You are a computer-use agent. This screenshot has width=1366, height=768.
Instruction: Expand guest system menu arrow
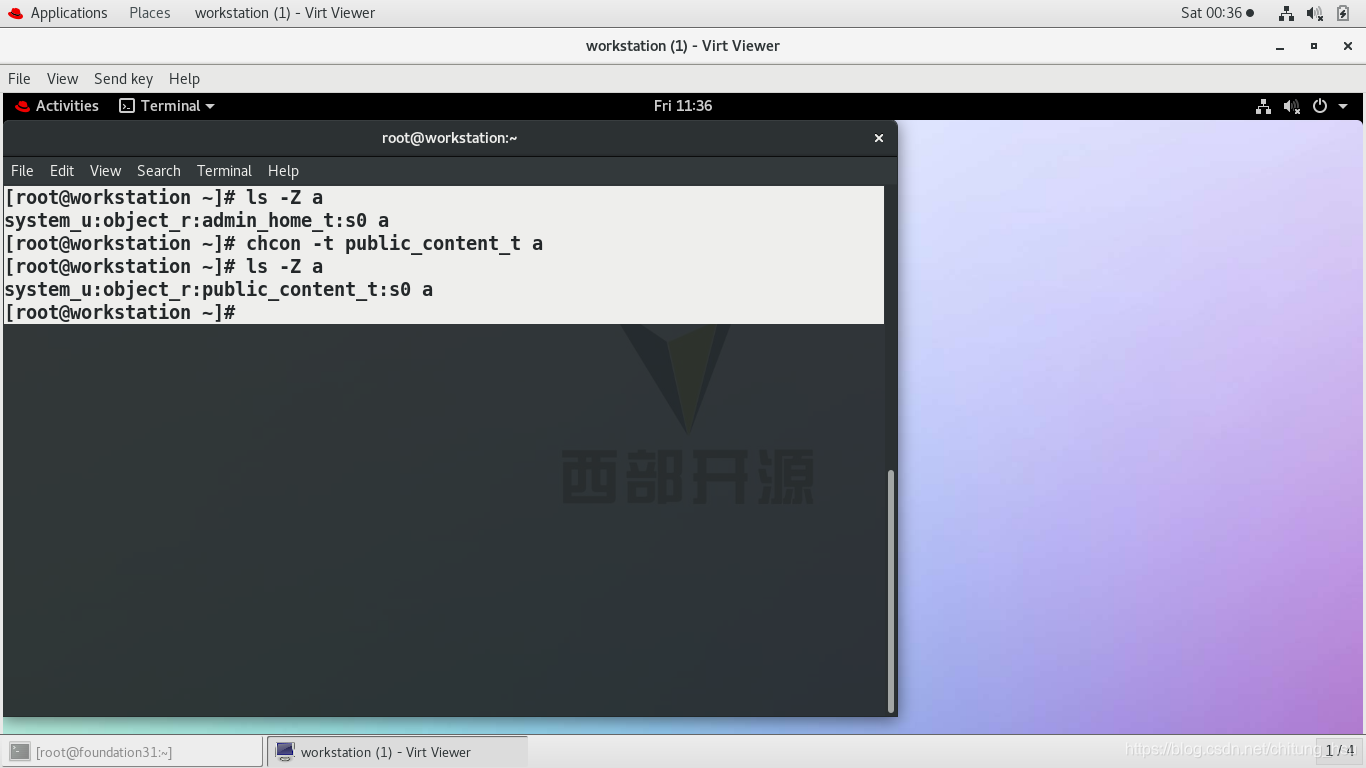click(x=1343, y=106)
